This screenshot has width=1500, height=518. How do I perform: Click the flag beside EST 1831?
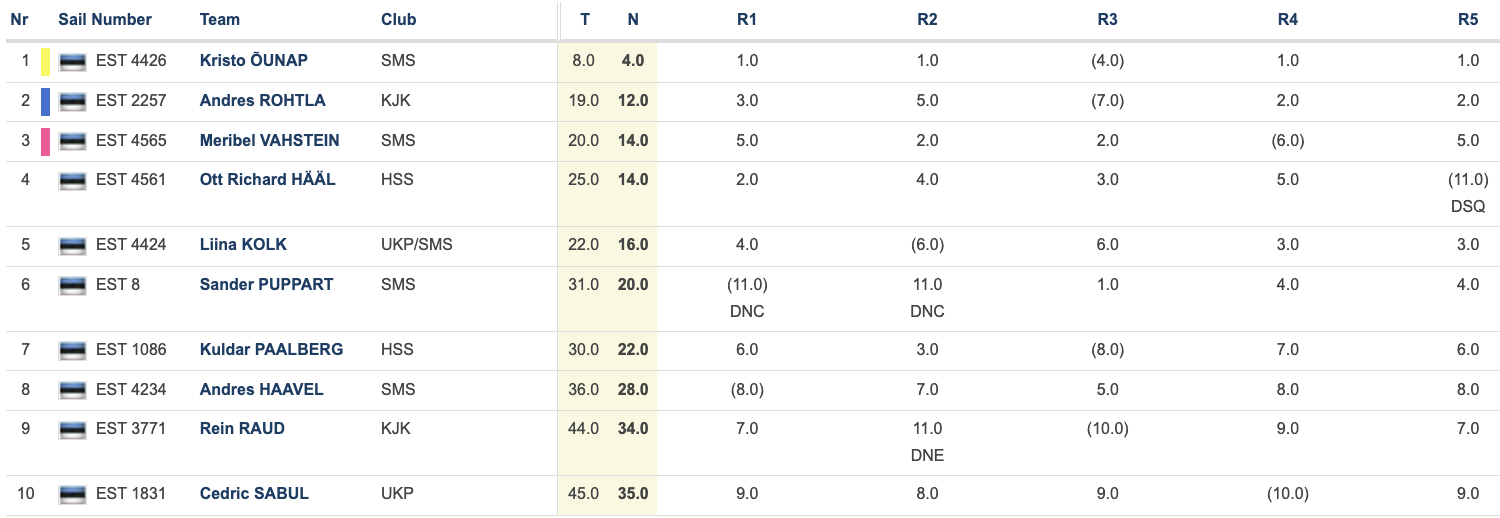72,494
